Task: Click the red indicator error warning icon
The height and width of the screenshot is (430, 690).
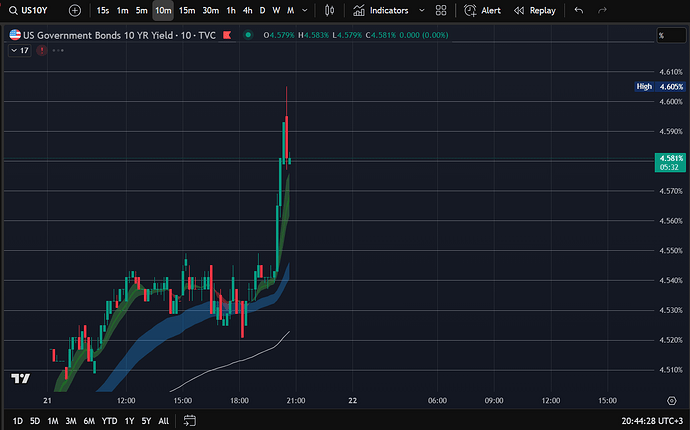Action: (42, 51)
